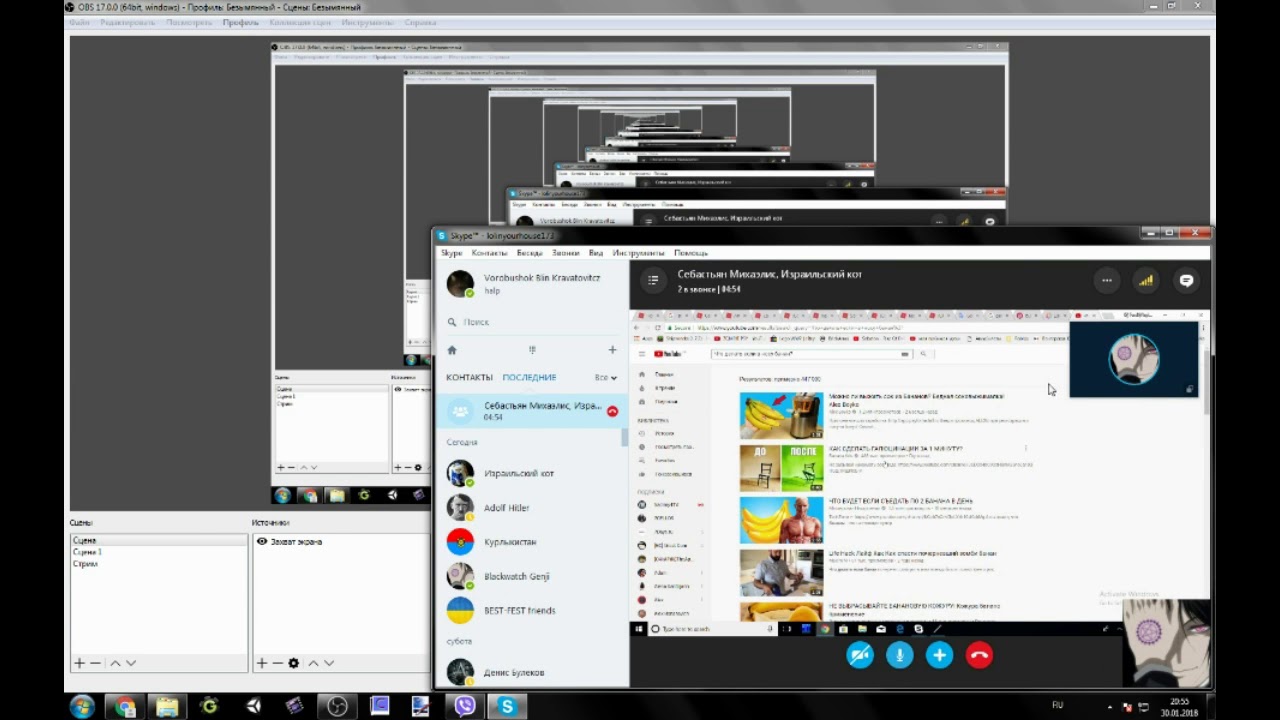
Task: Select the Денис Булеков contact
Action: pyautogui.click(x=531, y=672)
